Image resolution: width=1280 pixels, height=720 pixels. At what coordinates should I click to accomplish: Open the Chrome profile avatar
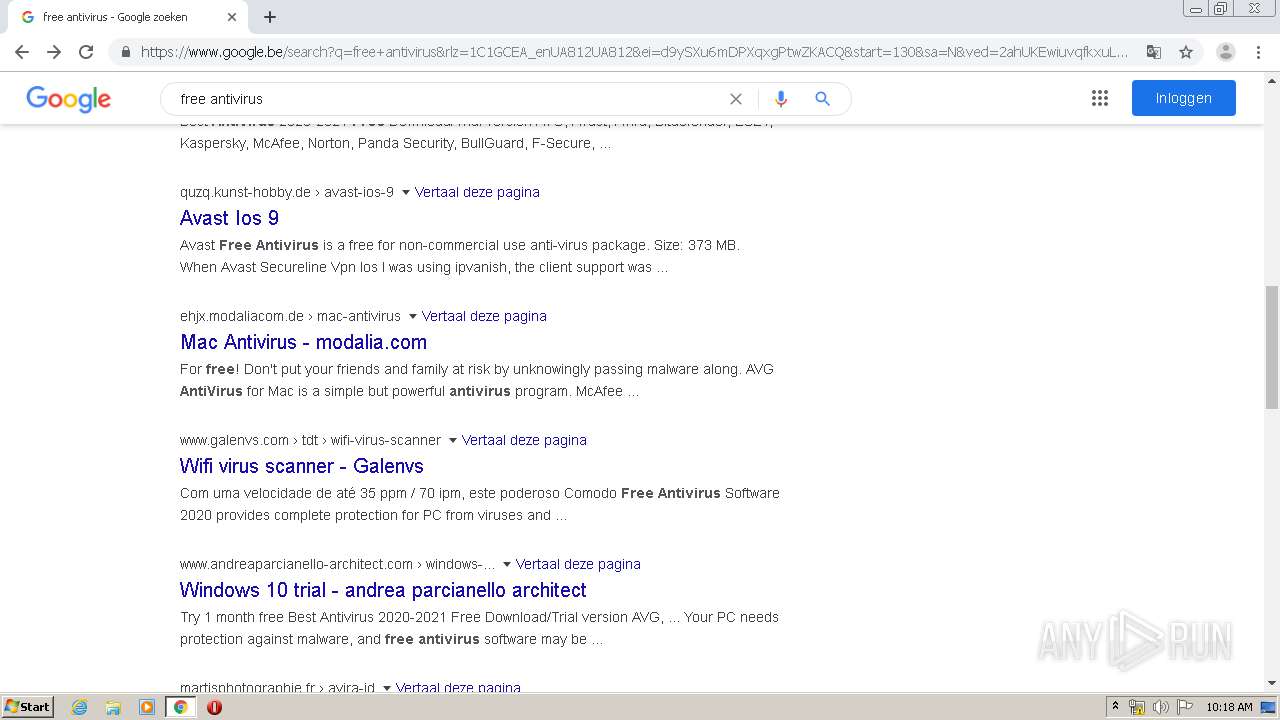coord(1225,52)
